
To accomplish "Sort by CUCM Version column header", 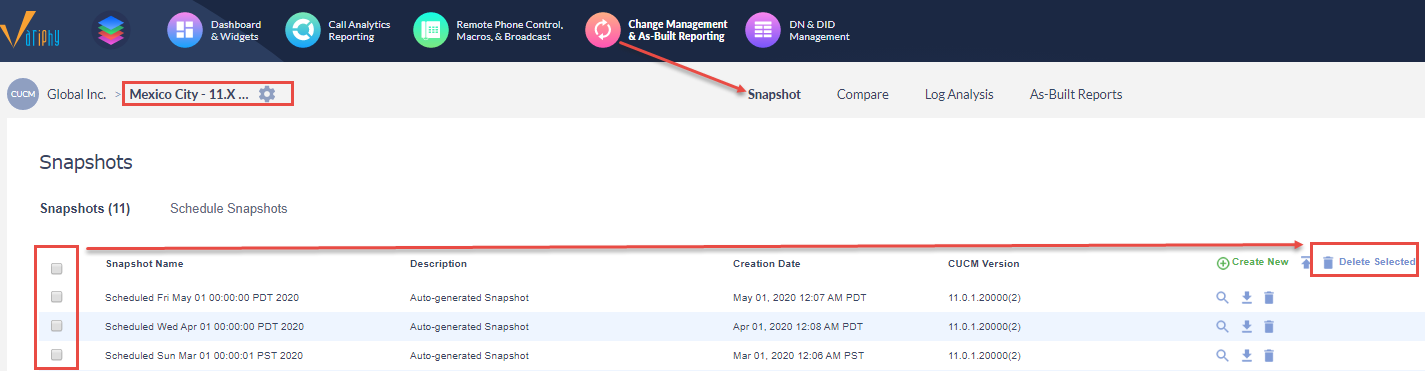I will click(983, 264).
